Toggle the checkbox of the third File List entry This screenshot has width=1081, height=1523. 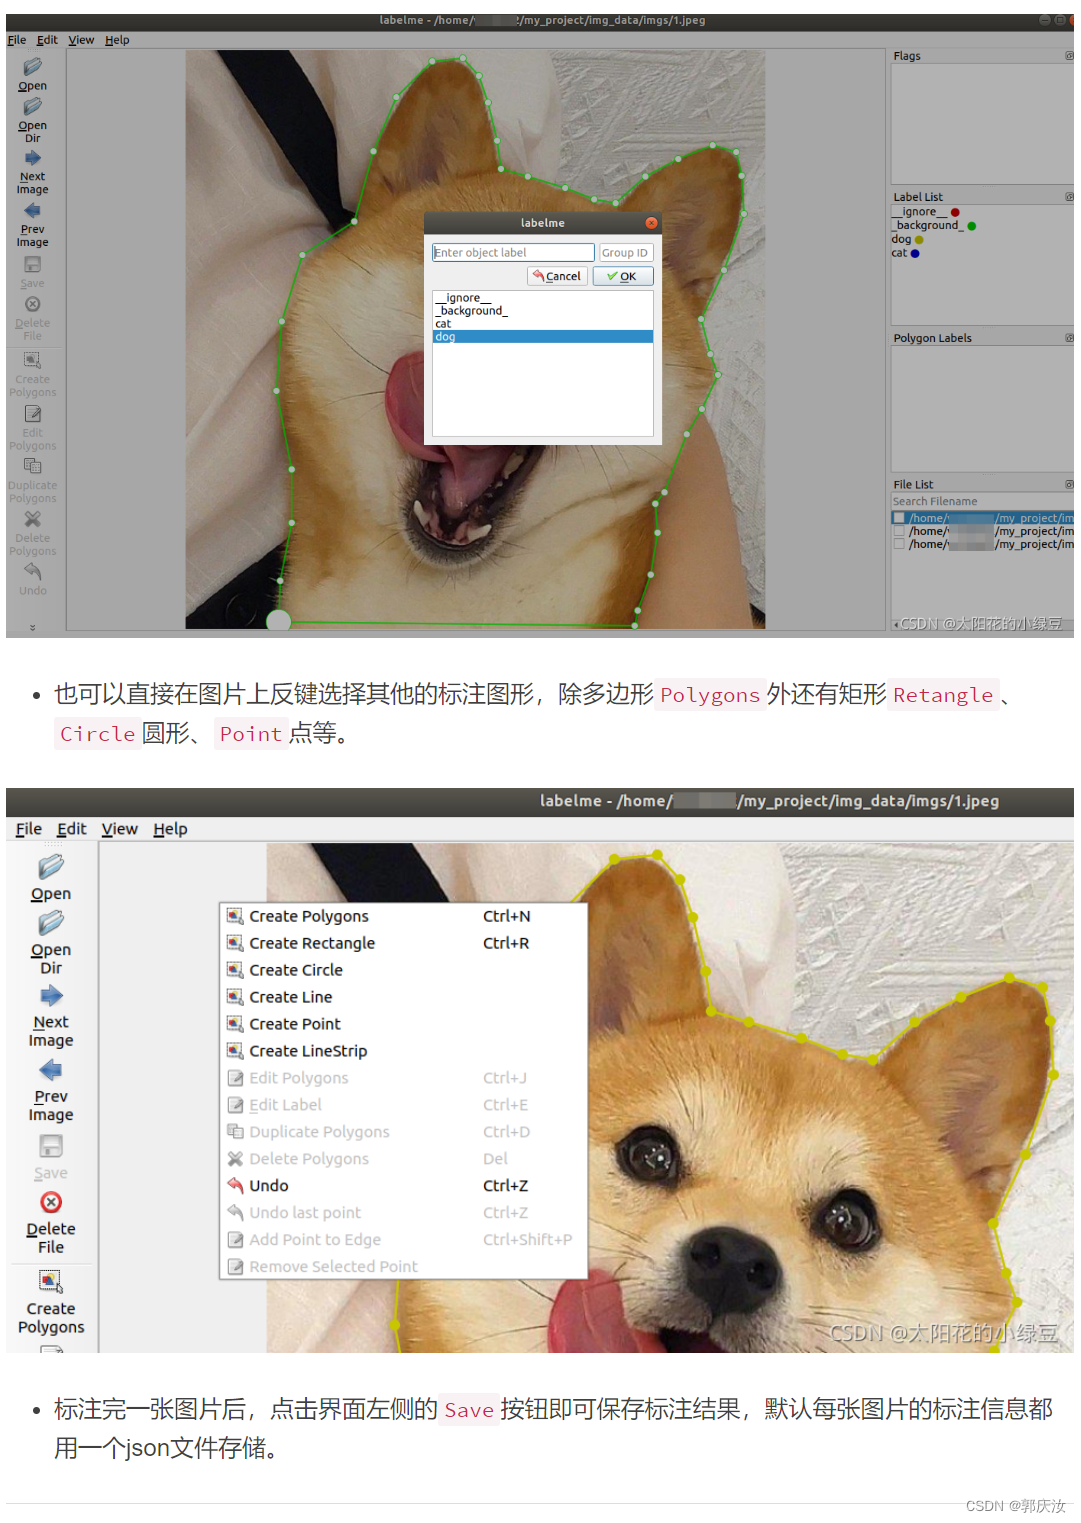(899, 544)
